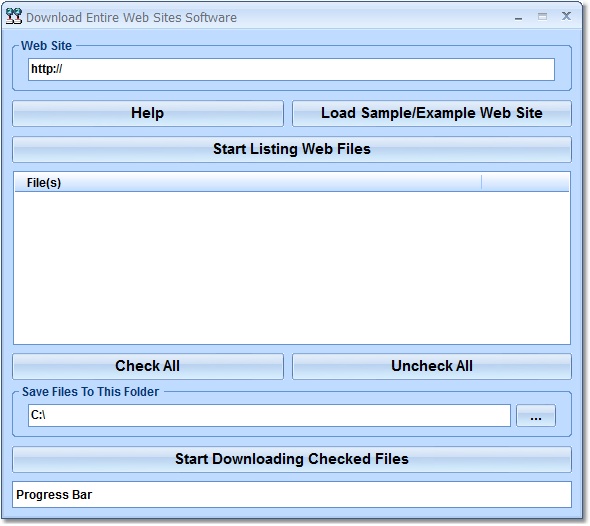
Task: Start Listing Web Files
Action: click(292, 149)
